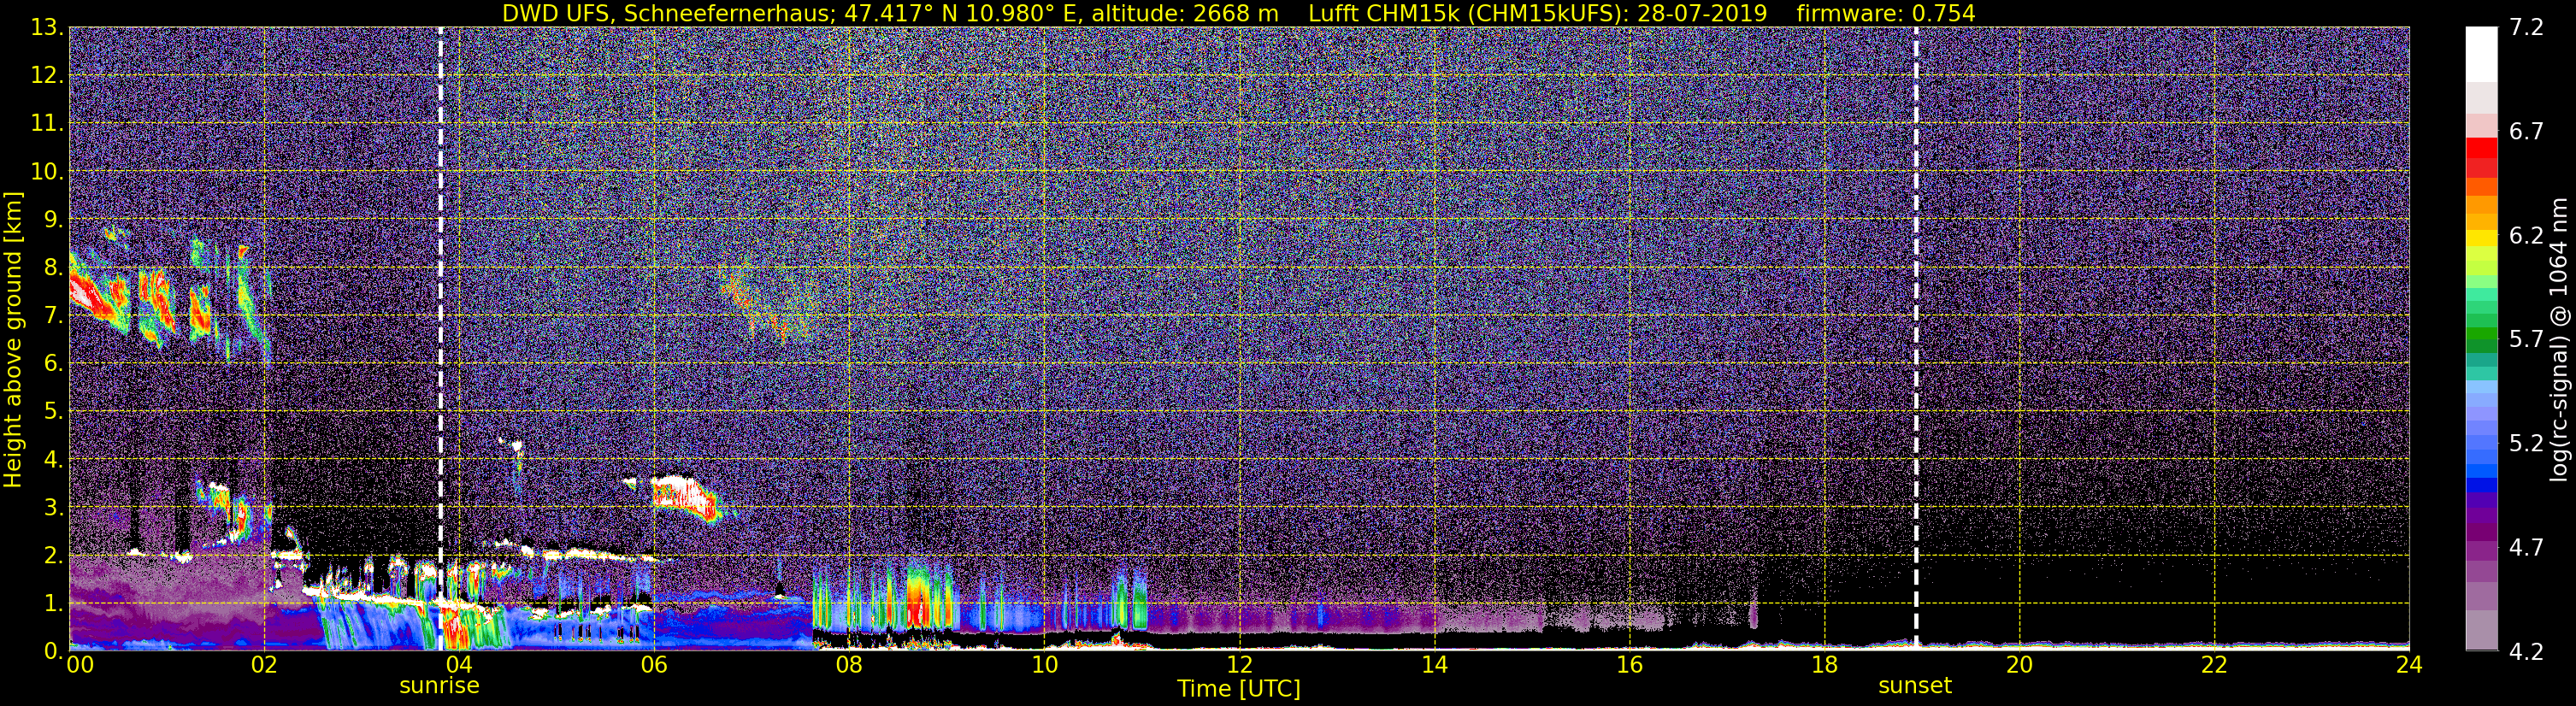Click the height axis tick '13.'

click(46, 28)
